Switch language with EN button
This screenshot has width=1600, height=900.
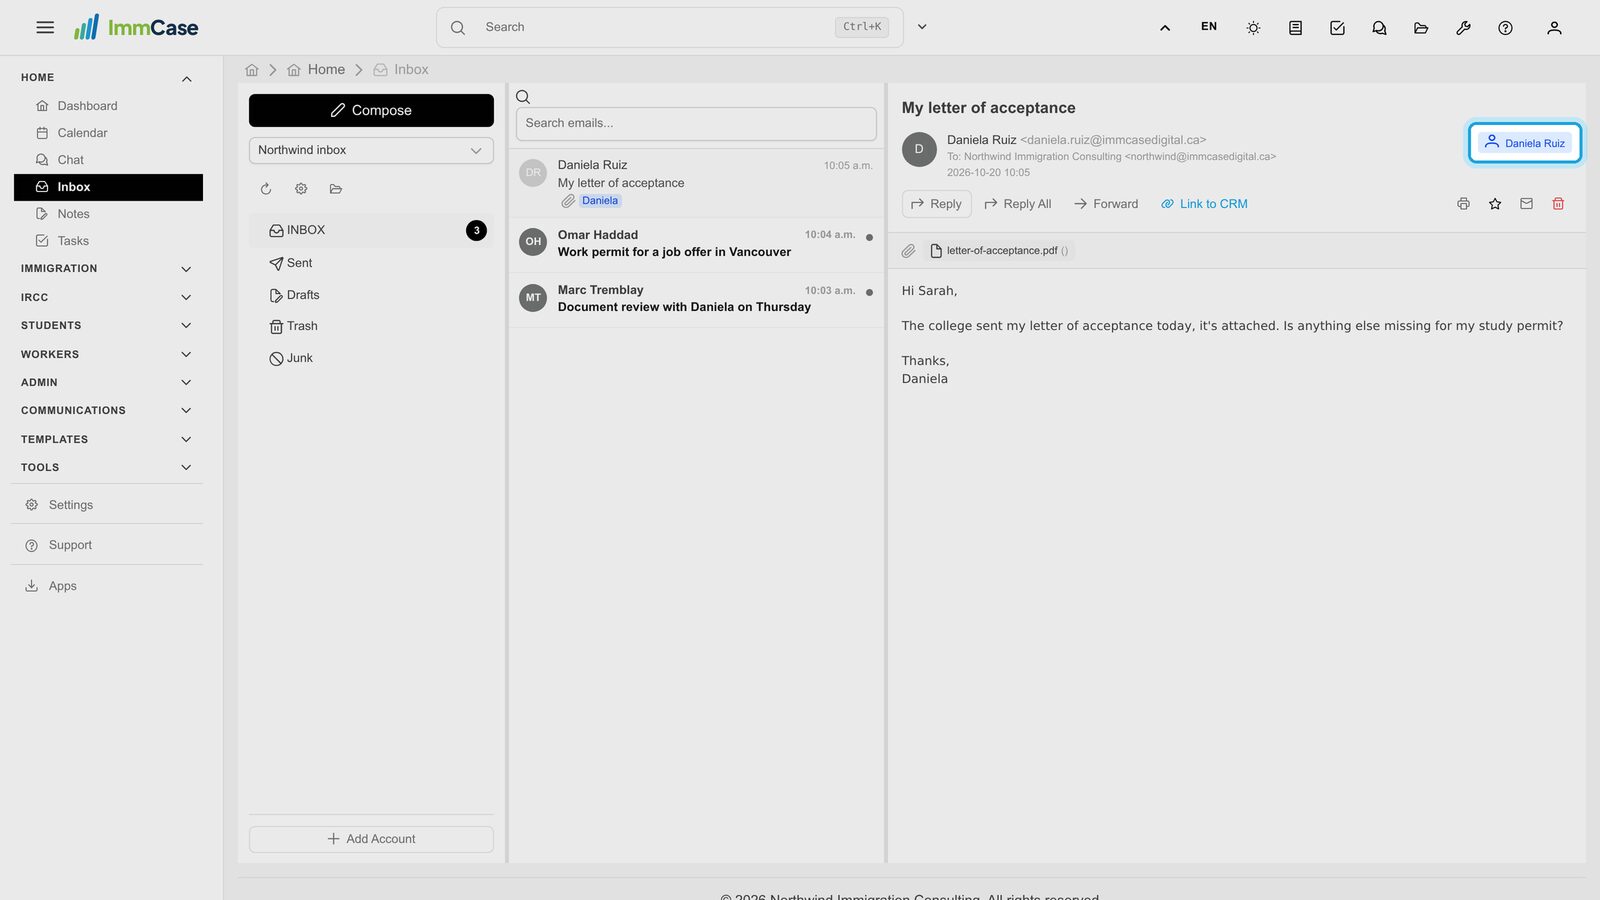(x=1209, y=27)
